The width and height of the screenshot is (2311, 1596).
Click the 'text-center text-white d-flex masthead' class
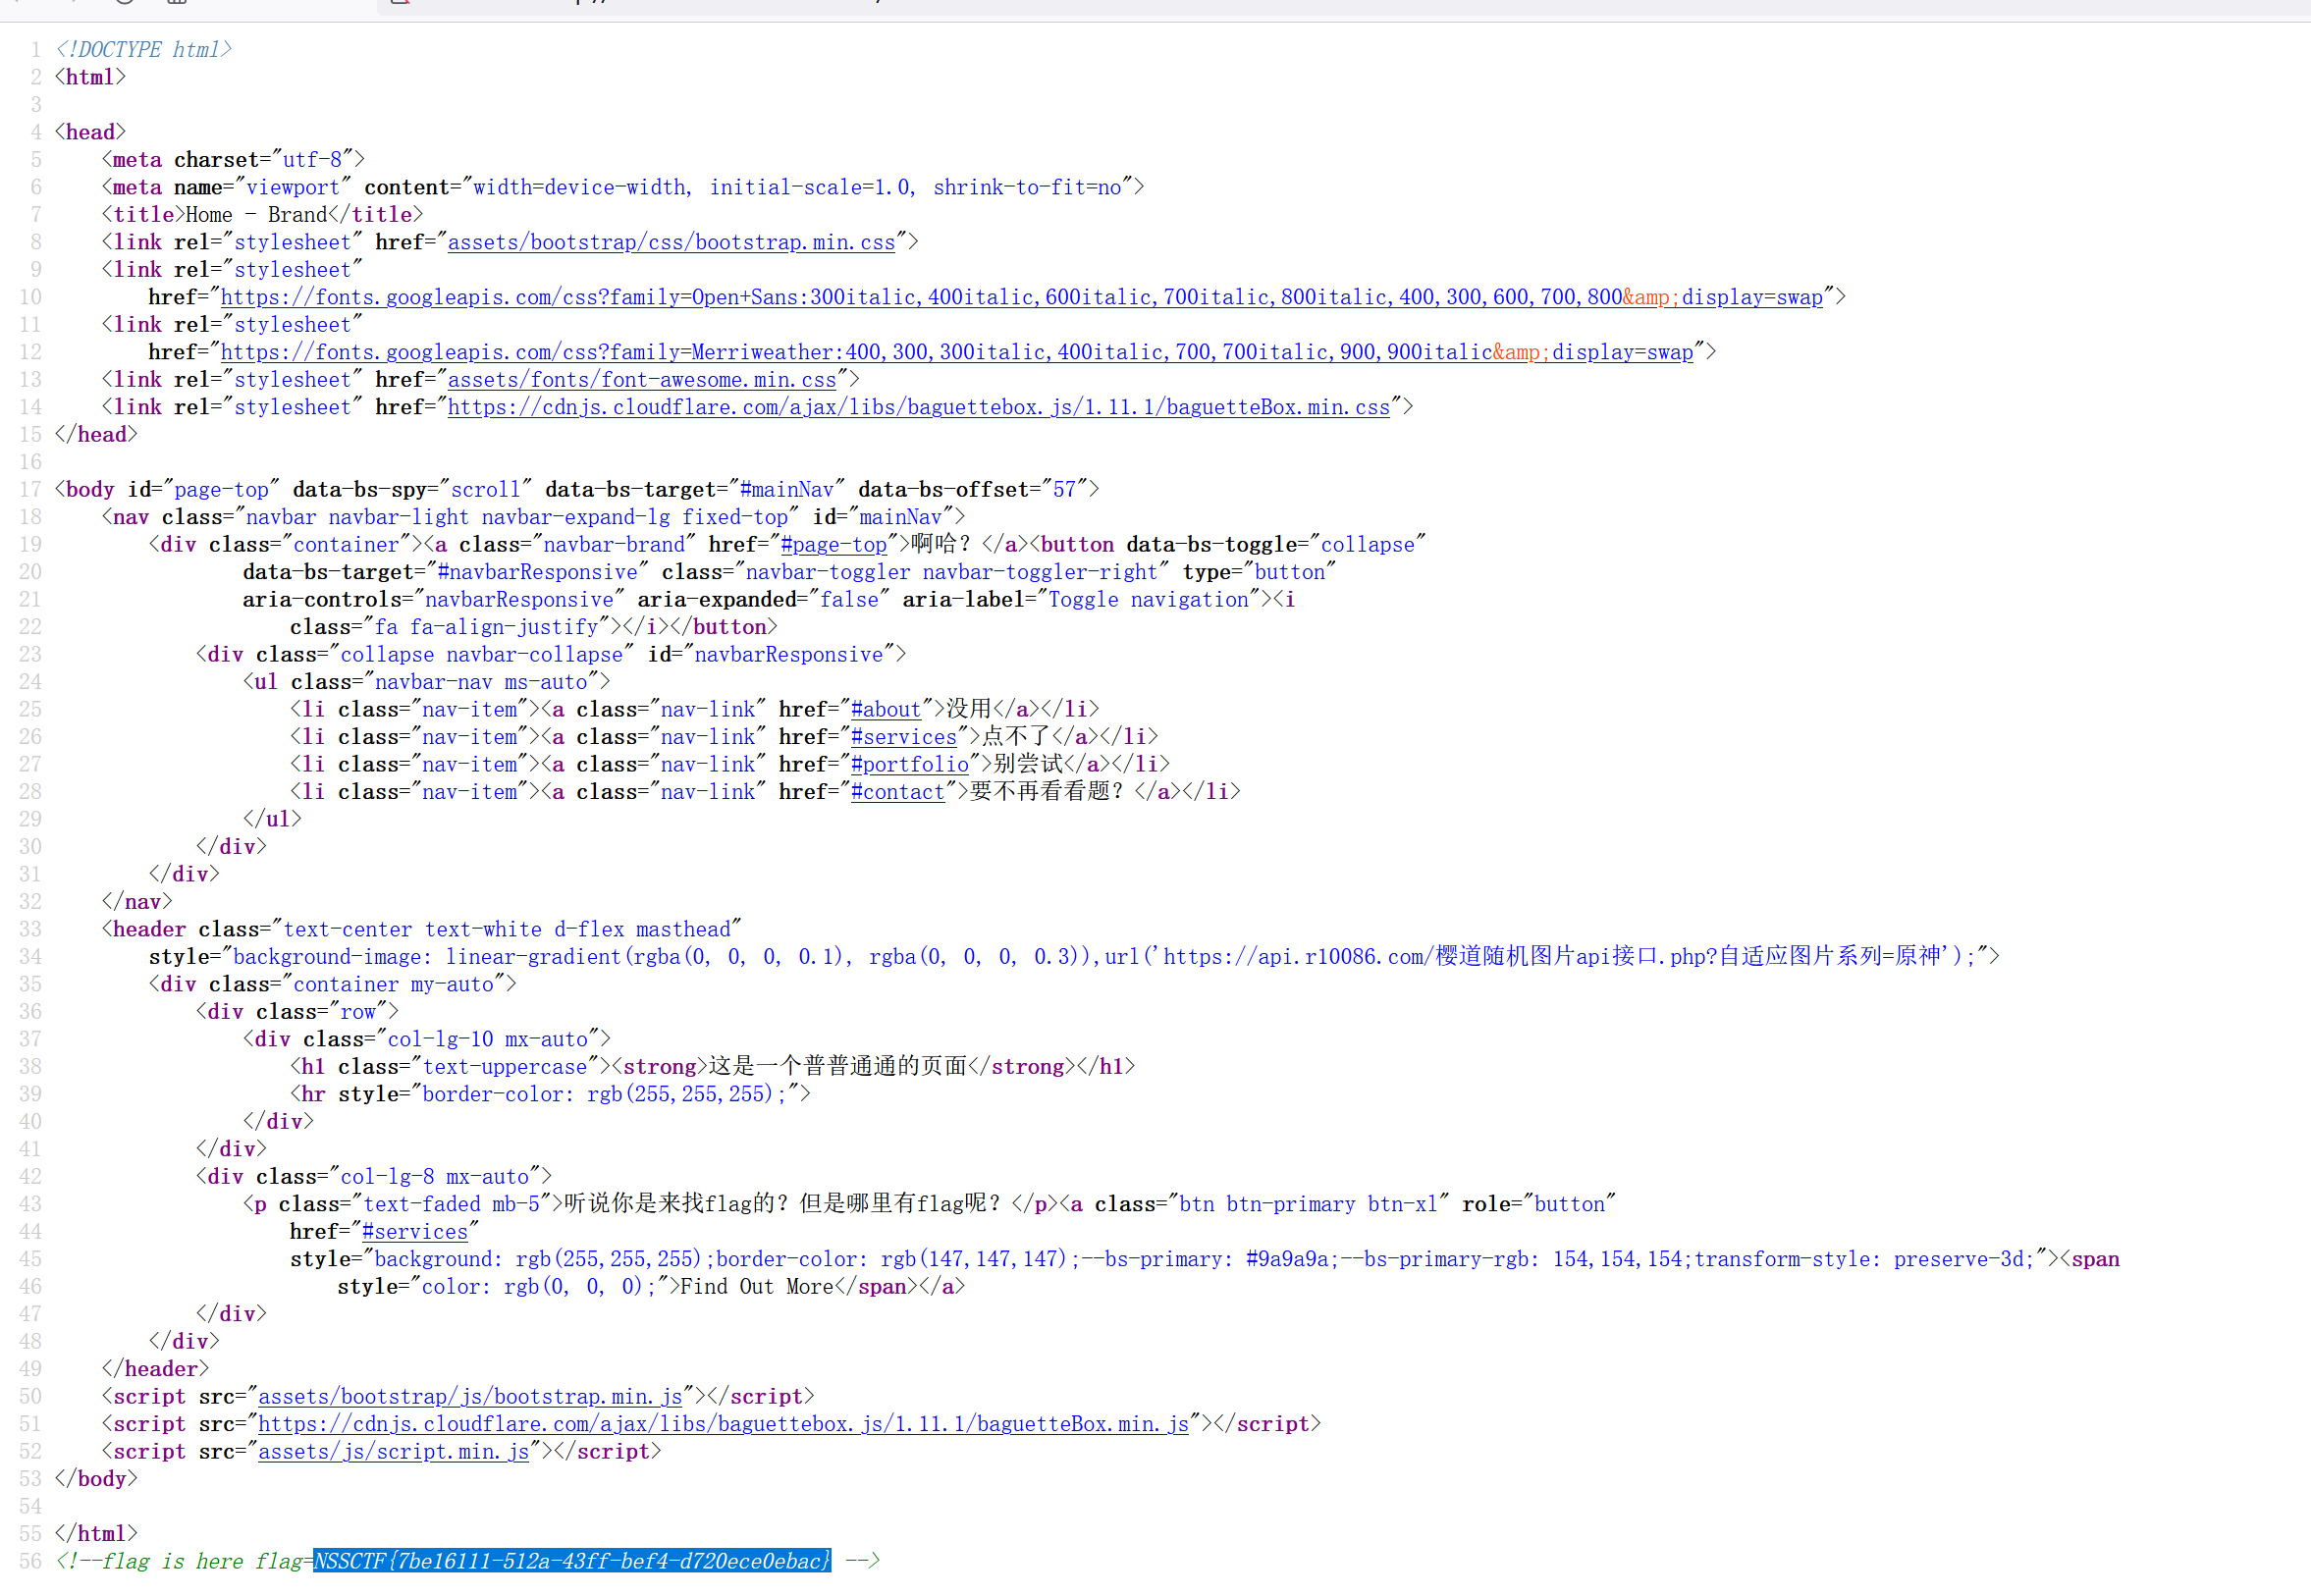click(x=507, y=930)
